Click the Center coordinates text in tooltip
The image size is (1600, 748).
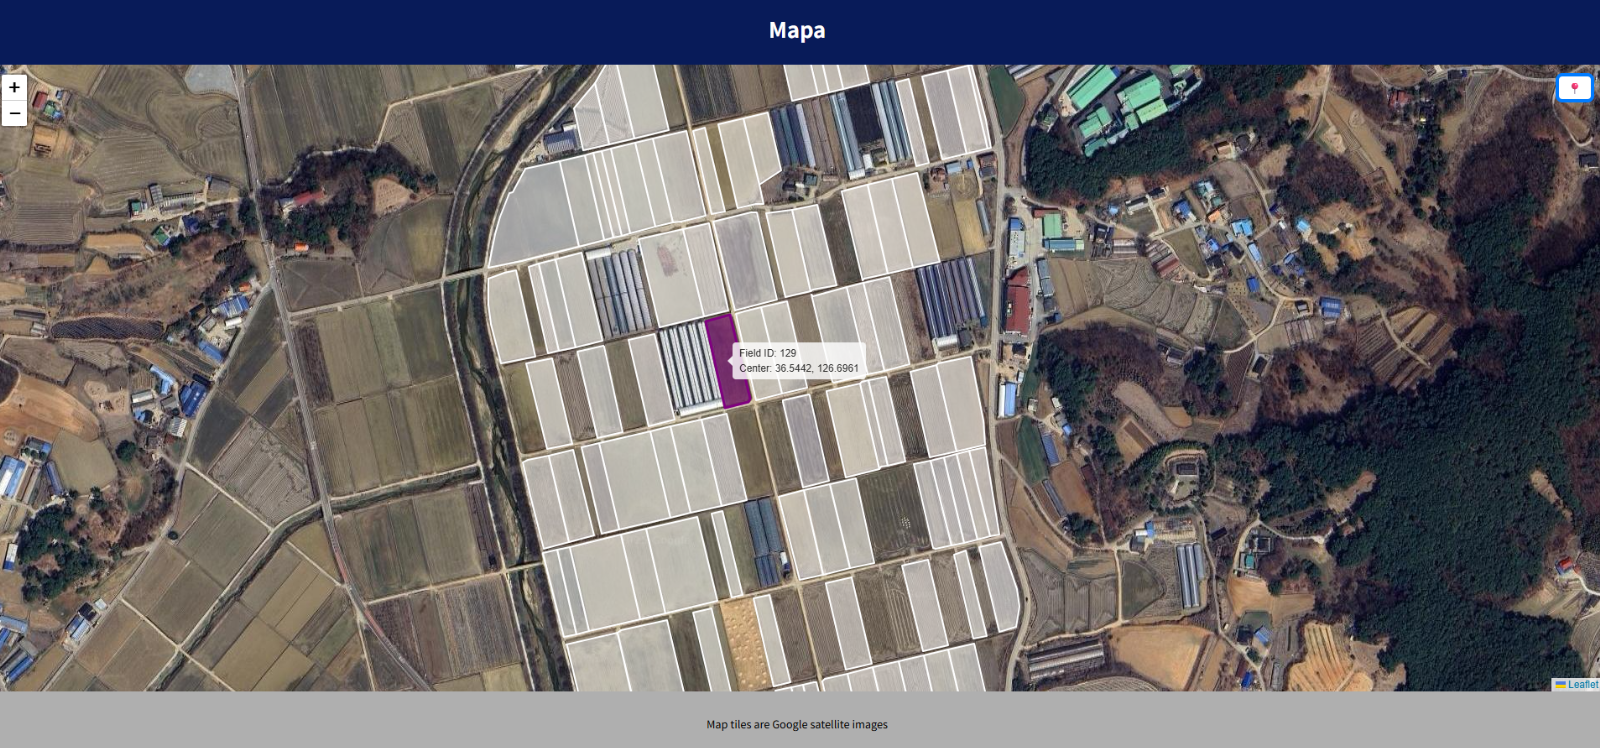click(x=798, y=368)
